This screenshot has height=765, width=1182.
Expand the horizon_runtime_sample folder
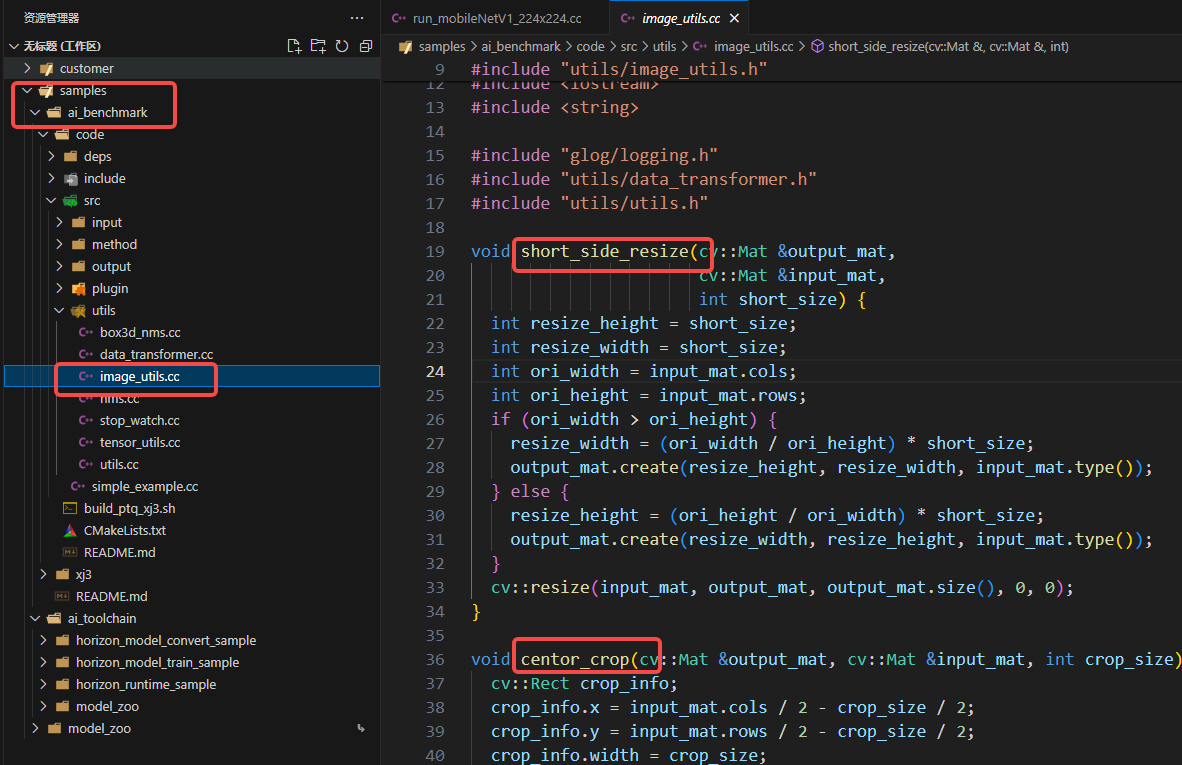coord(145,684)
